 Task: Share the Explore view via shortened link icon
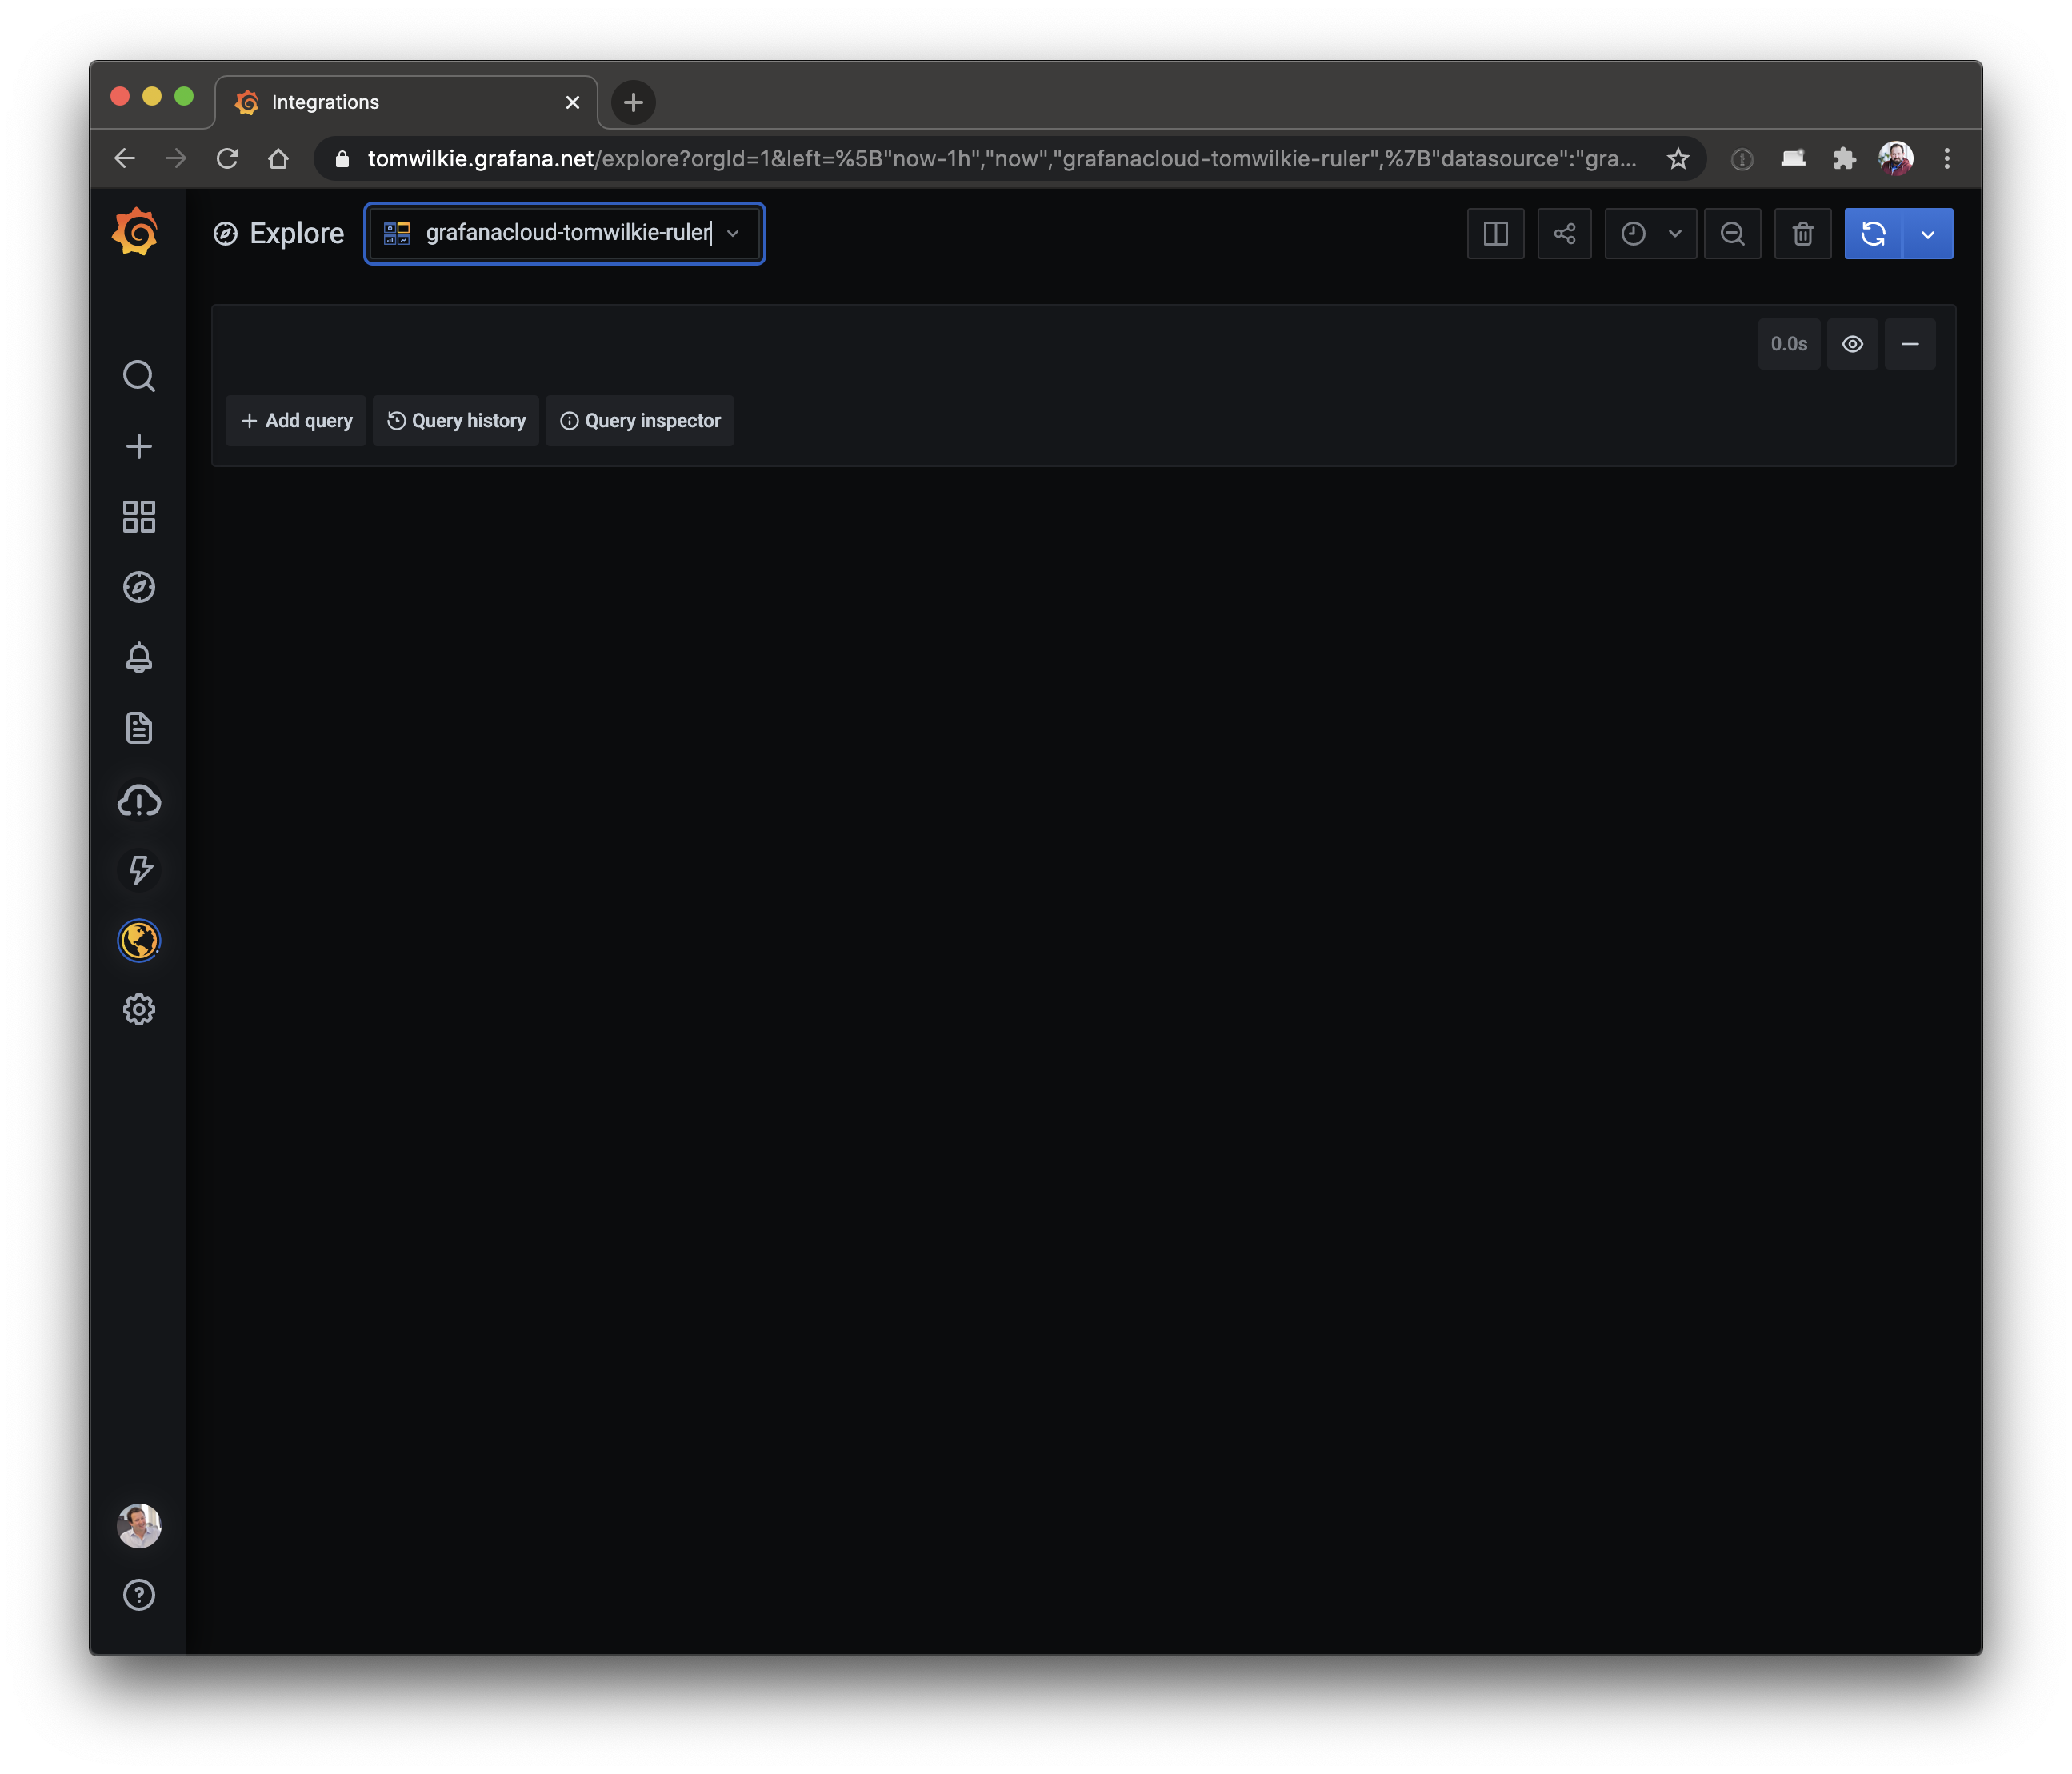click(1564, 234)
